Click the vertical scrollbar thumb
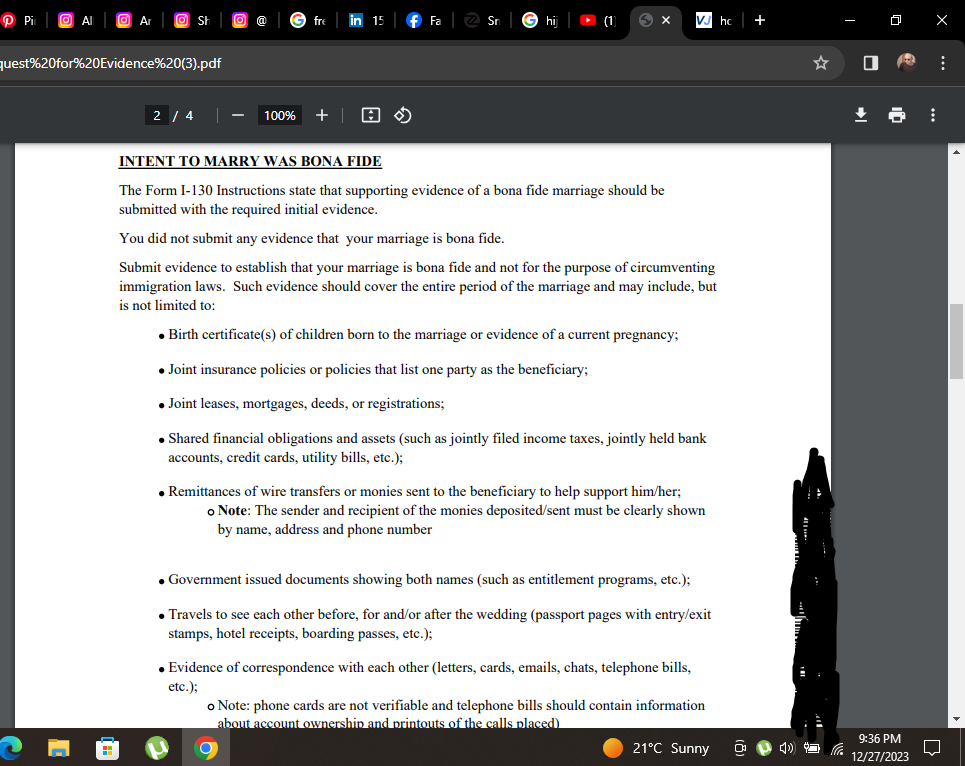This screenshot has width=965, height=766. [x=956, y=341]
